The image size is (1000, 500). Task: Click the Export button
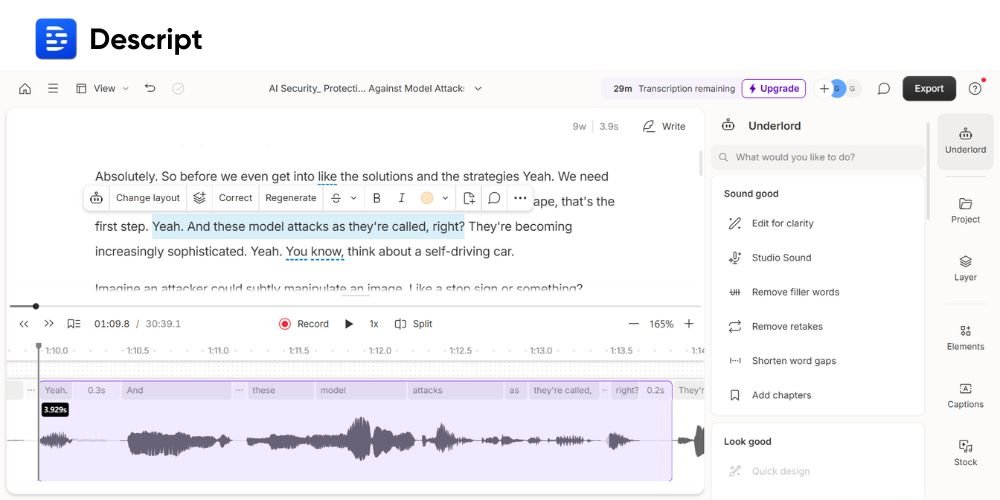click(x=929, y=89)
